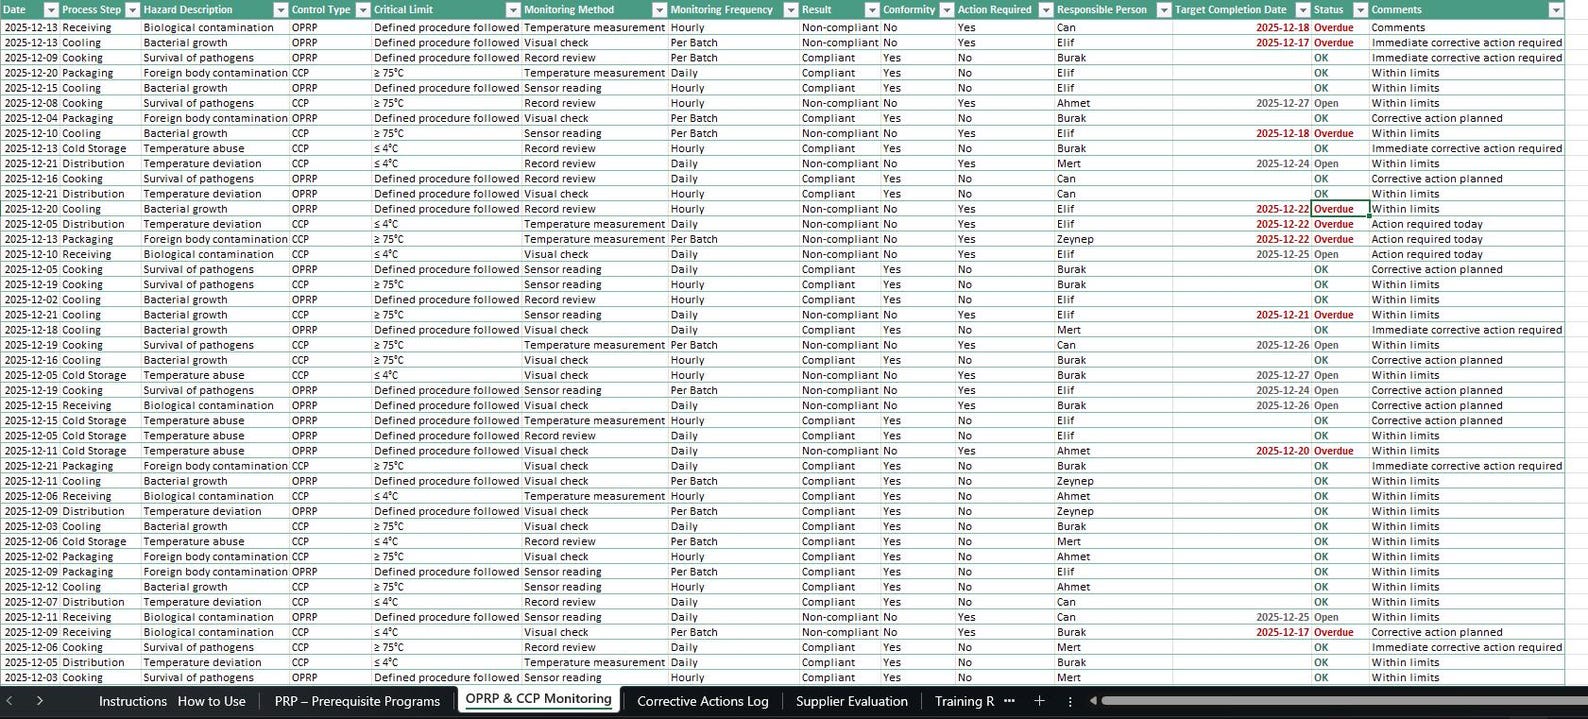Viewport: 1588px width, 719px height.
Task: Select the OPRP & CCP Monitoring sheet tab
Action: pos(538,699)
